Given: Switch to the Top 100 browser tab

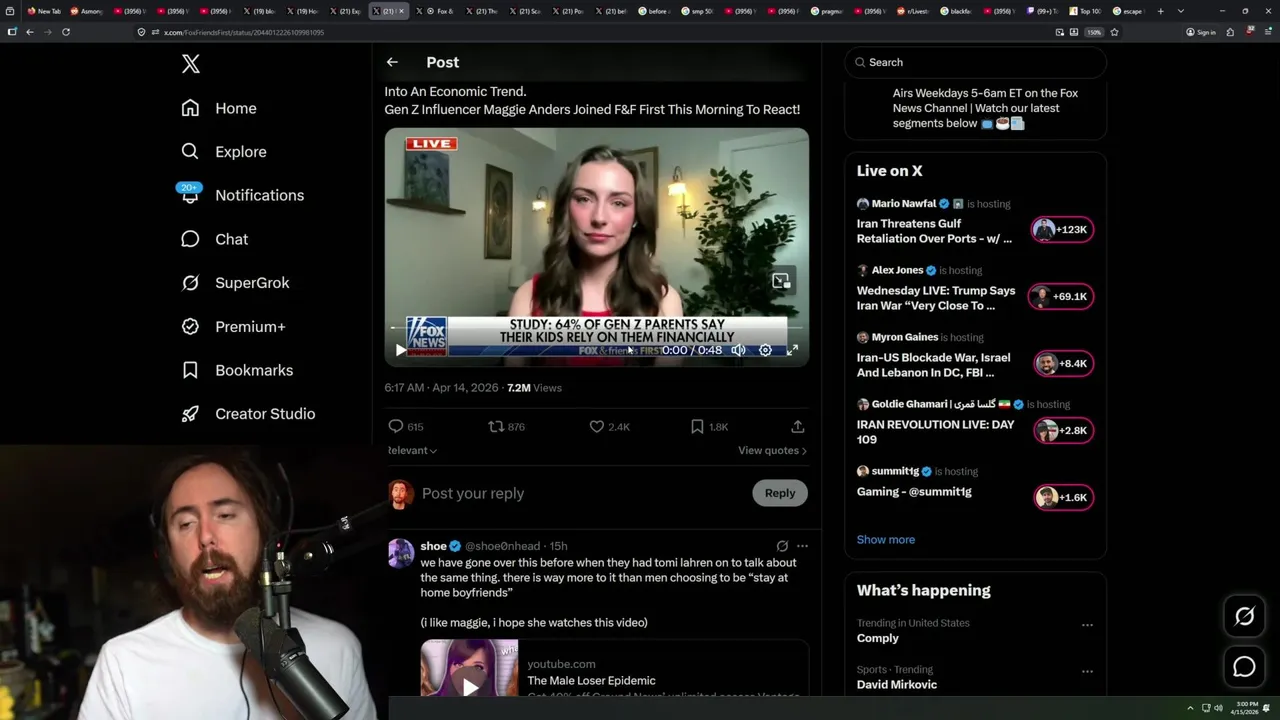Looking at the screenshot, I should (x=1086, y=11).
